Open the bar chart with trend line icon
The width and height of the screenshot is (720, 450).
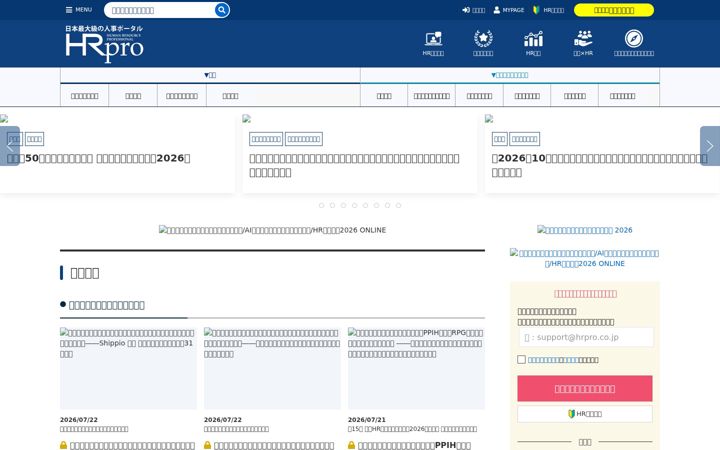(533, 39)
